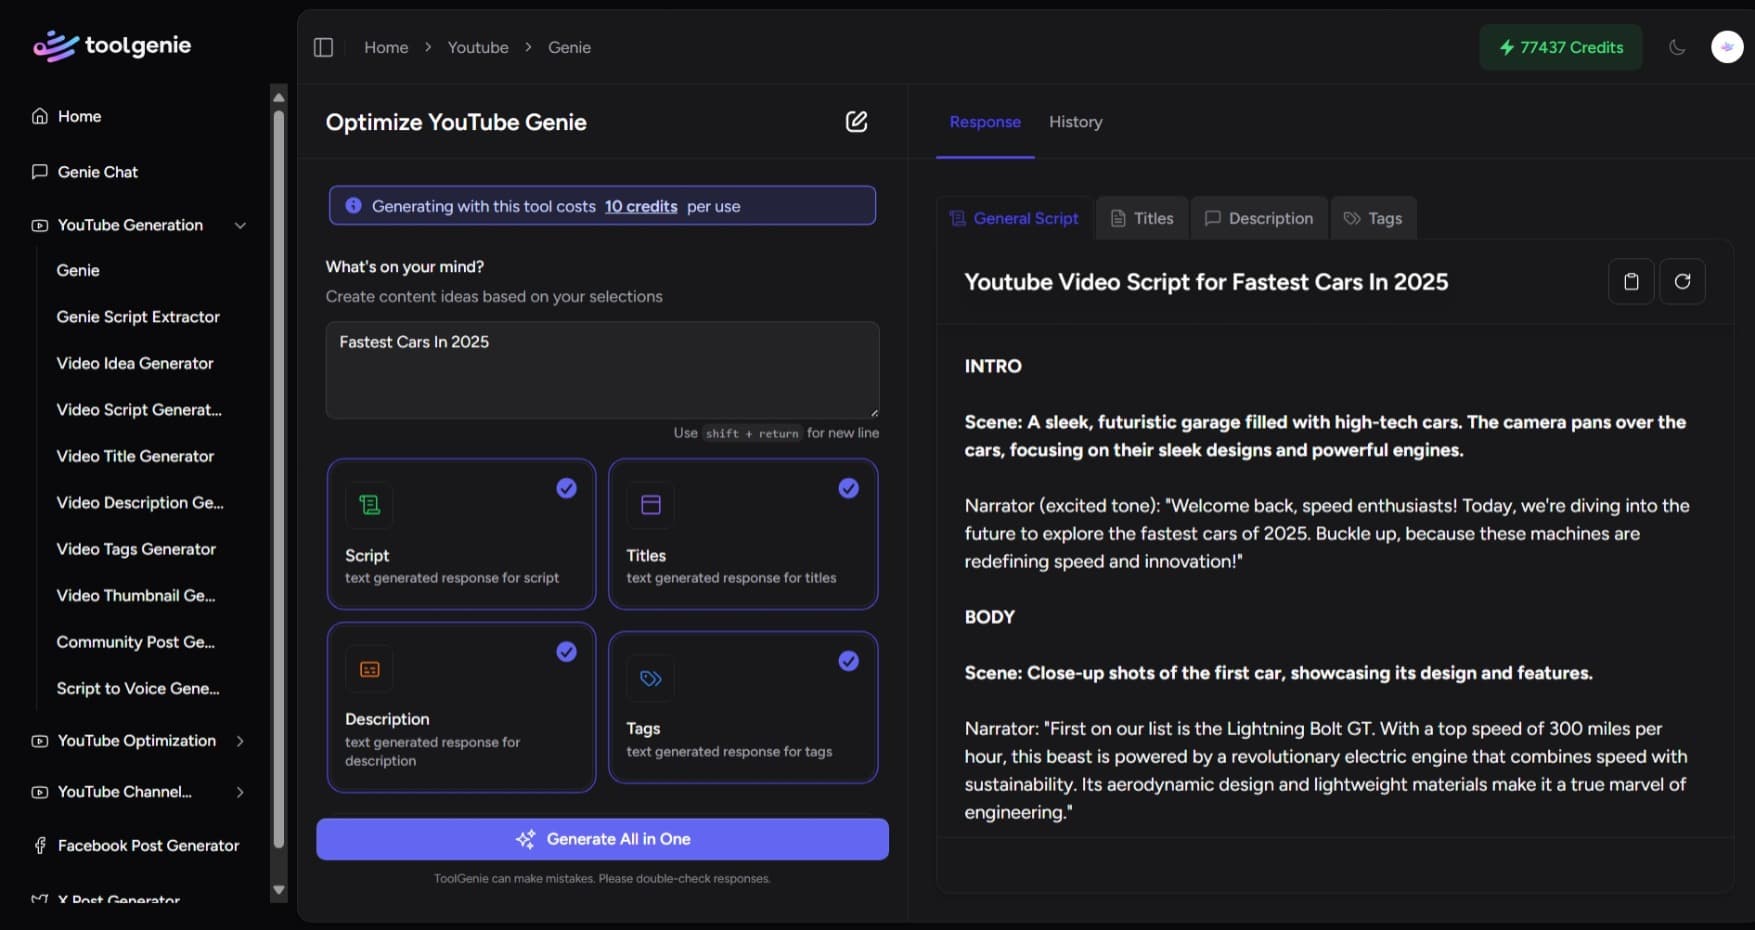Click the info icon in credits notice
This screenshot has width=1755, height=930.
(353, 206)
